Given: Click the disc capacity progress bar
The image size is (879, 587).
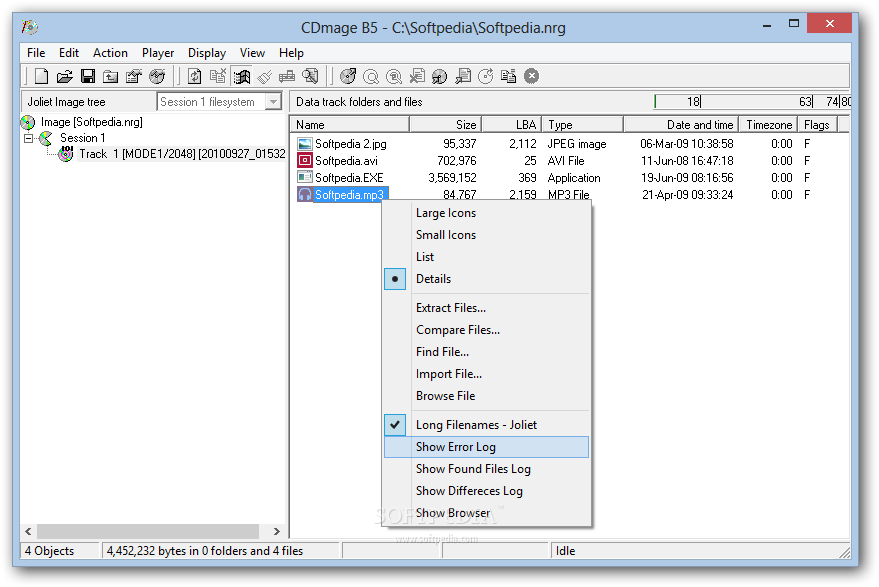Looking at the screenshot, I should pos(752,101).
